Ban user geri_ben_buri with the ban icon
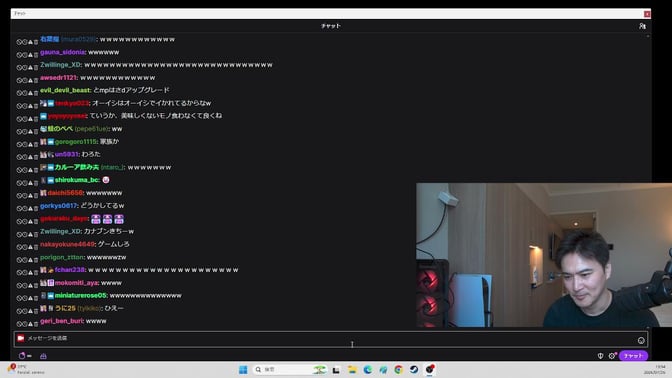The height and width of the screenshot is (378, 672). point(19,324)
